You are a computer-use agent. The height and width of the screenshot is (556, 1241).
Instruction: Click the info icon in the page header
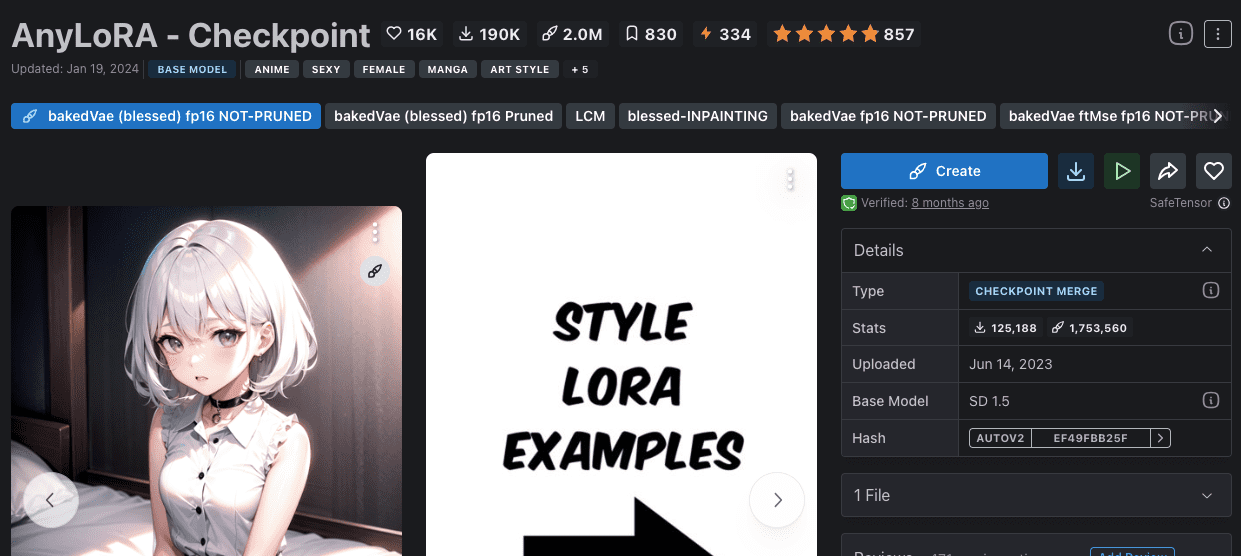[1181, 34]
